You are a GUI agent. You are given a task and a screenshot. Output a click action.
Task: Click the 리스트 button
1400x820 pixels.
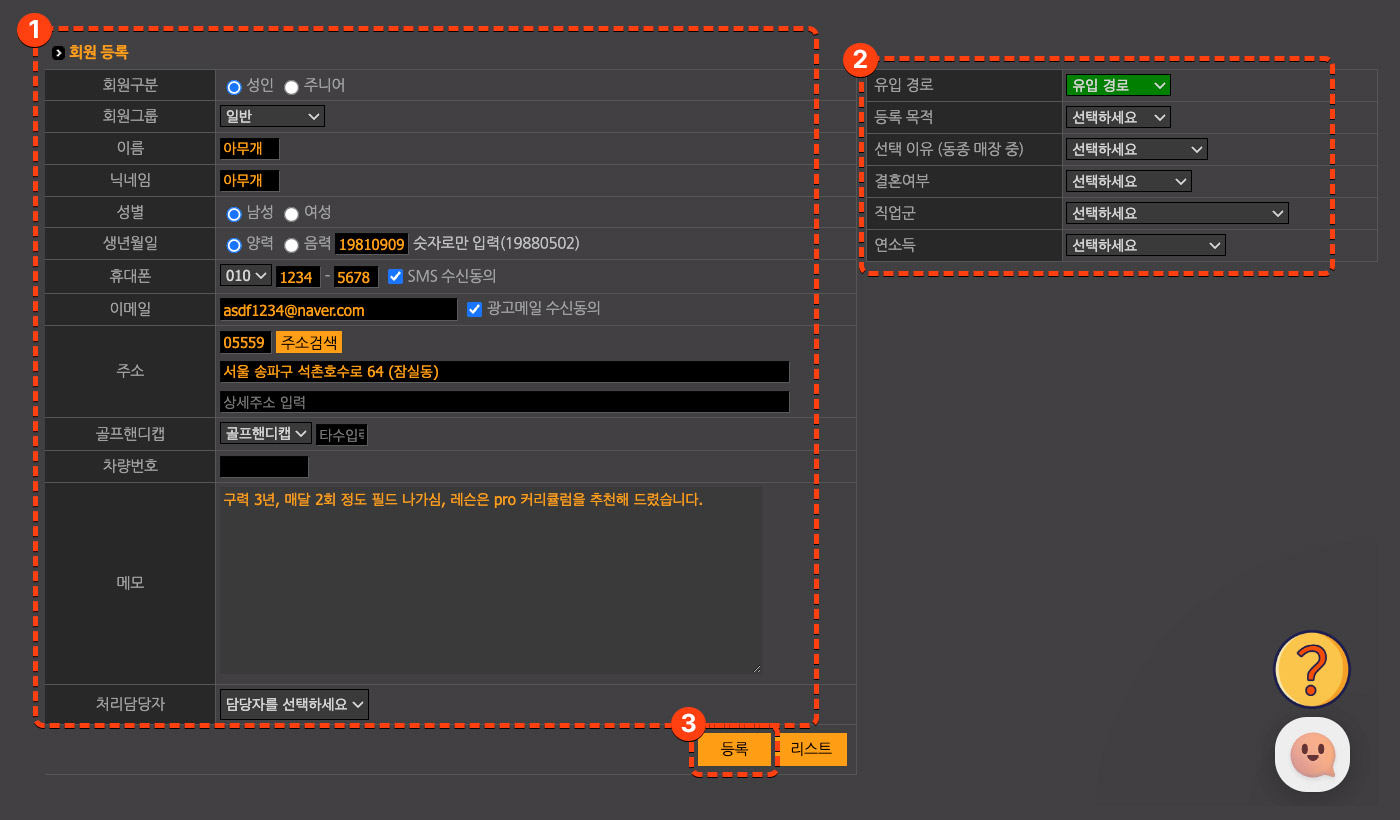coord(811,749)
